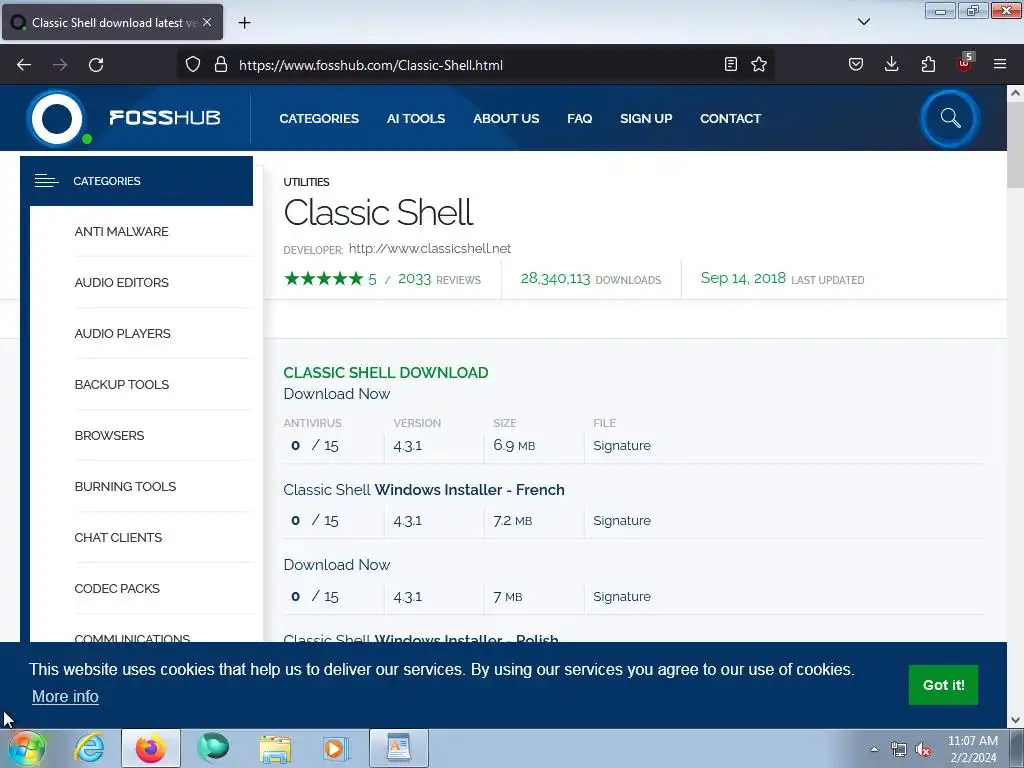
Task: Open SIGN UP in top navigation
Action: 646,118
